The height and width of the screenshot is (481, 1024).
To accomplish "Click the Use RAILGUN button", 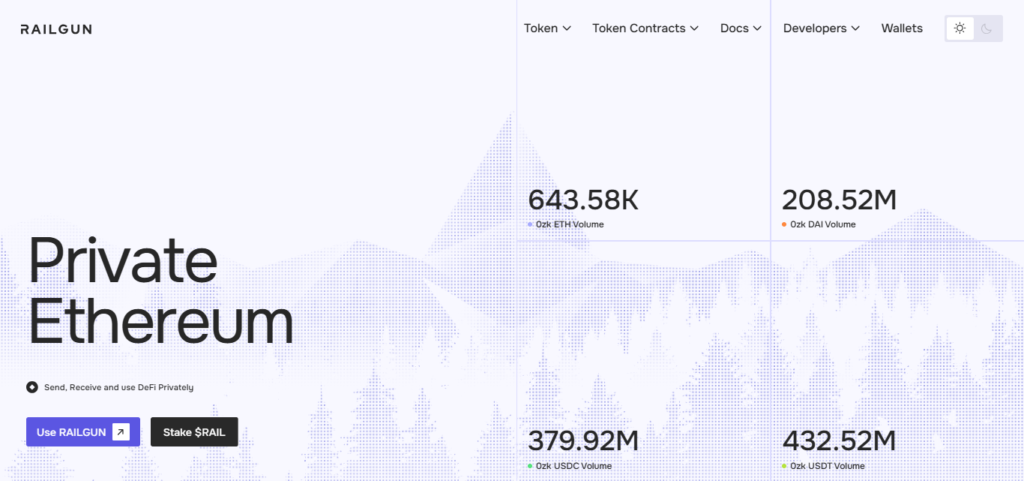I will 83,432.
